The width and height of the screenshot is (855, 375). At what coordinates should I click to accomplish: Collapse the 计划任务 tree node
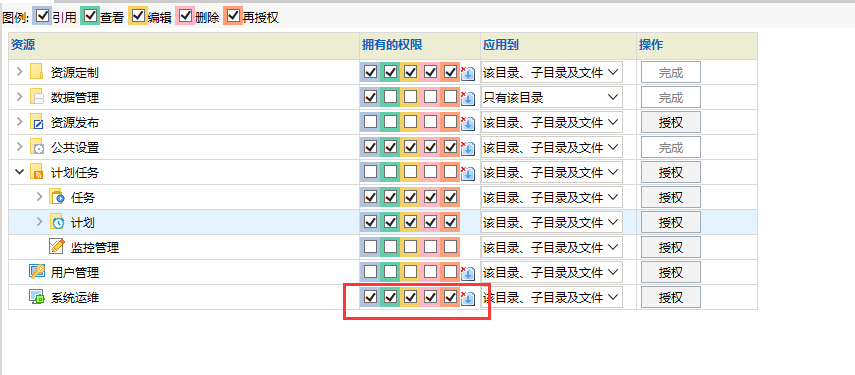click(x=19, y=172)
